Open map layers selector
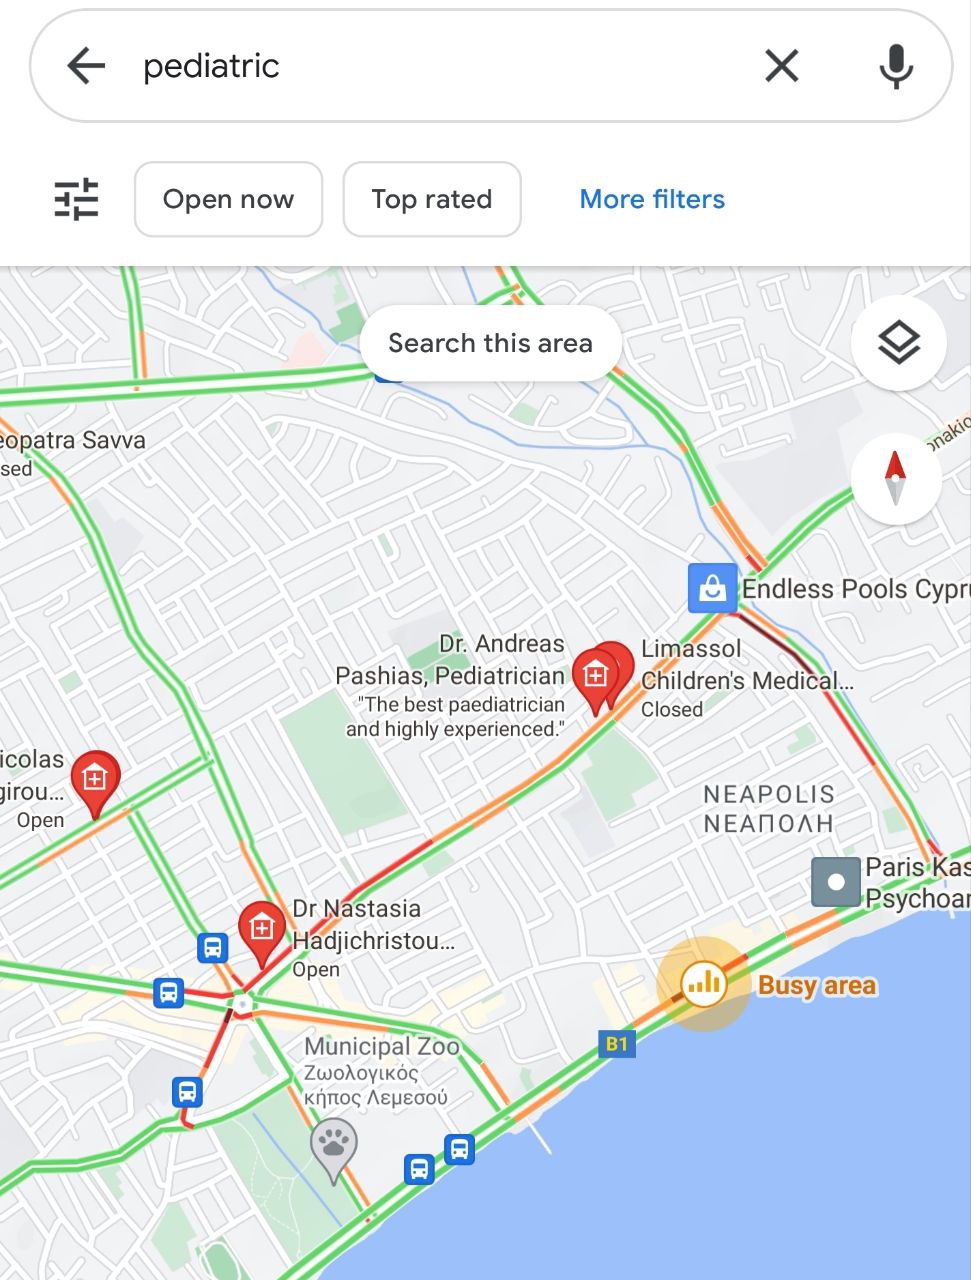The image size is (971, 1280). click(898, 343)
